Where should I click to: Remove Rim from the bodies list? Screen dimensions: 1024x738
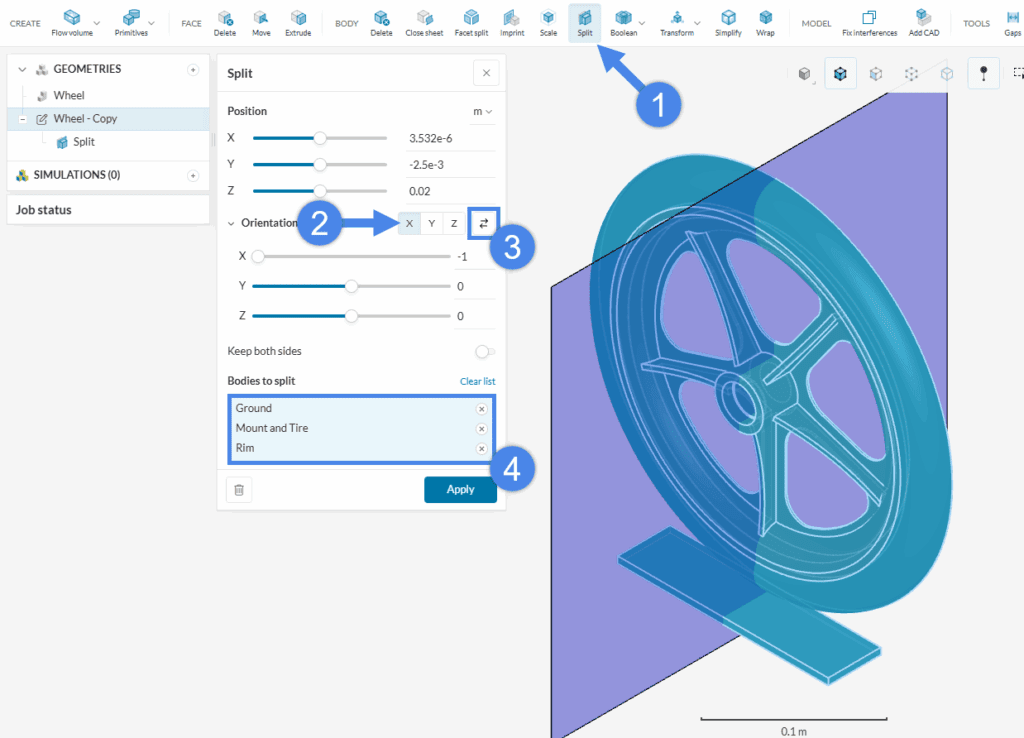coord(482,447)
